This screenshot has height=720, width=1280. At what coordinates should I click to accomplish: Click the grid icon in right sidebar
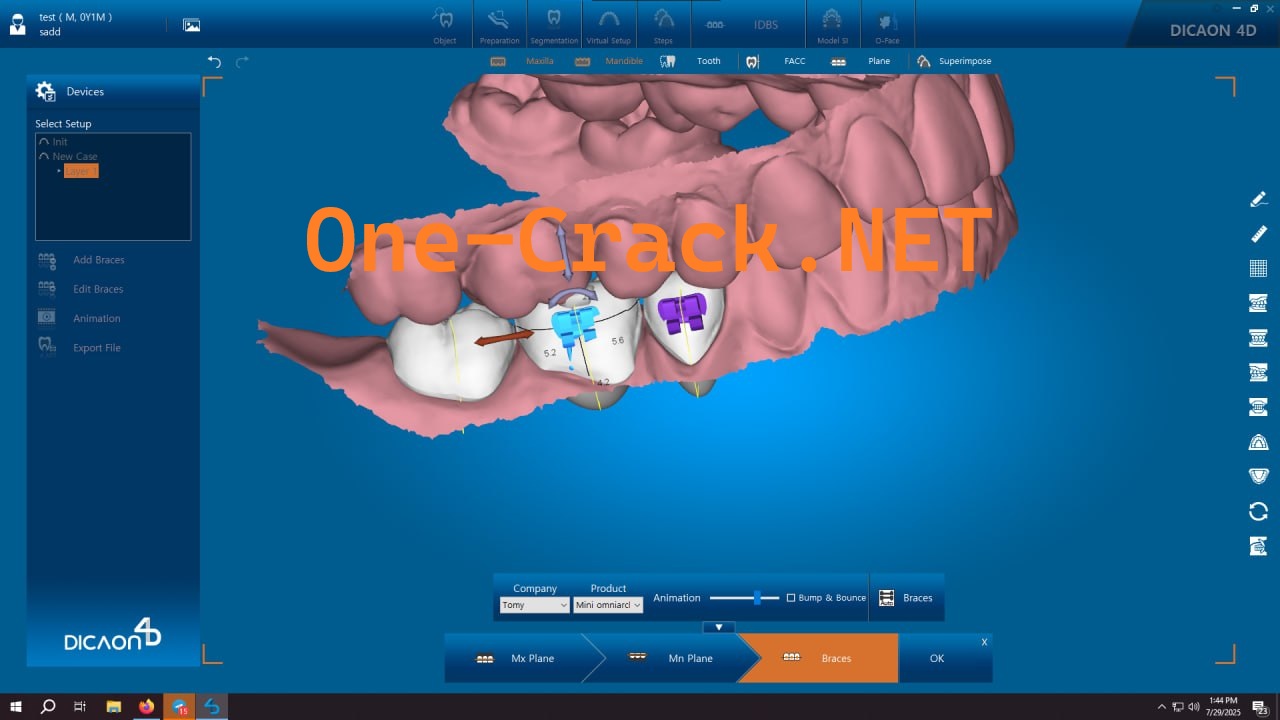click(x=1258, y=267)
